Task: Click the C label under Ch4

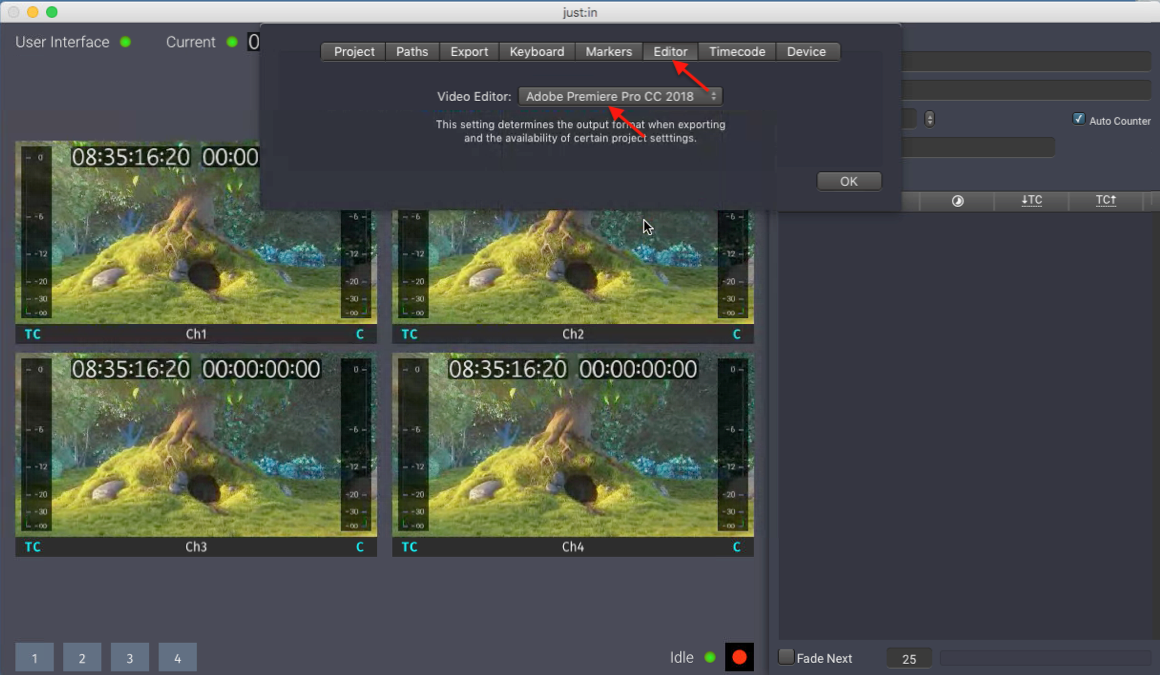Action: [x=736, y=547]
